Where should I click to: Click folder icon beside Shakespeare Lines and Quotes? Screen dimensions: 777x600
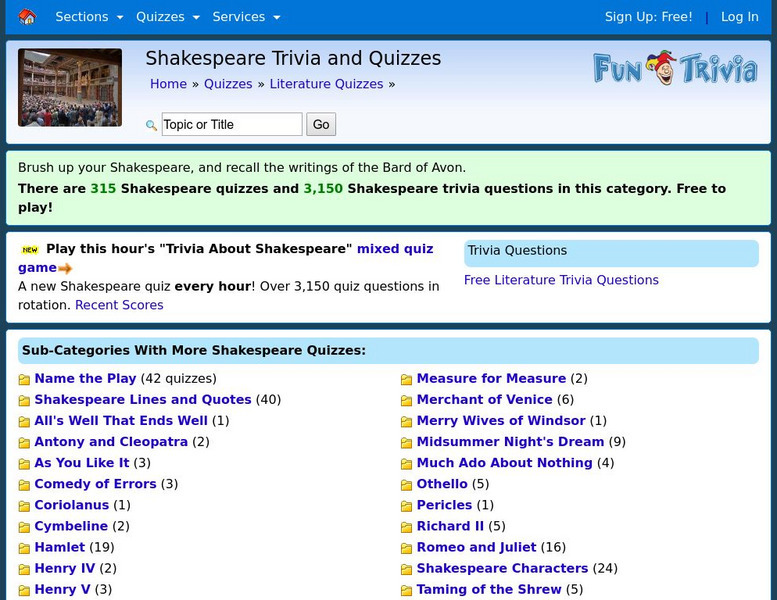click(x=24, y=400)
